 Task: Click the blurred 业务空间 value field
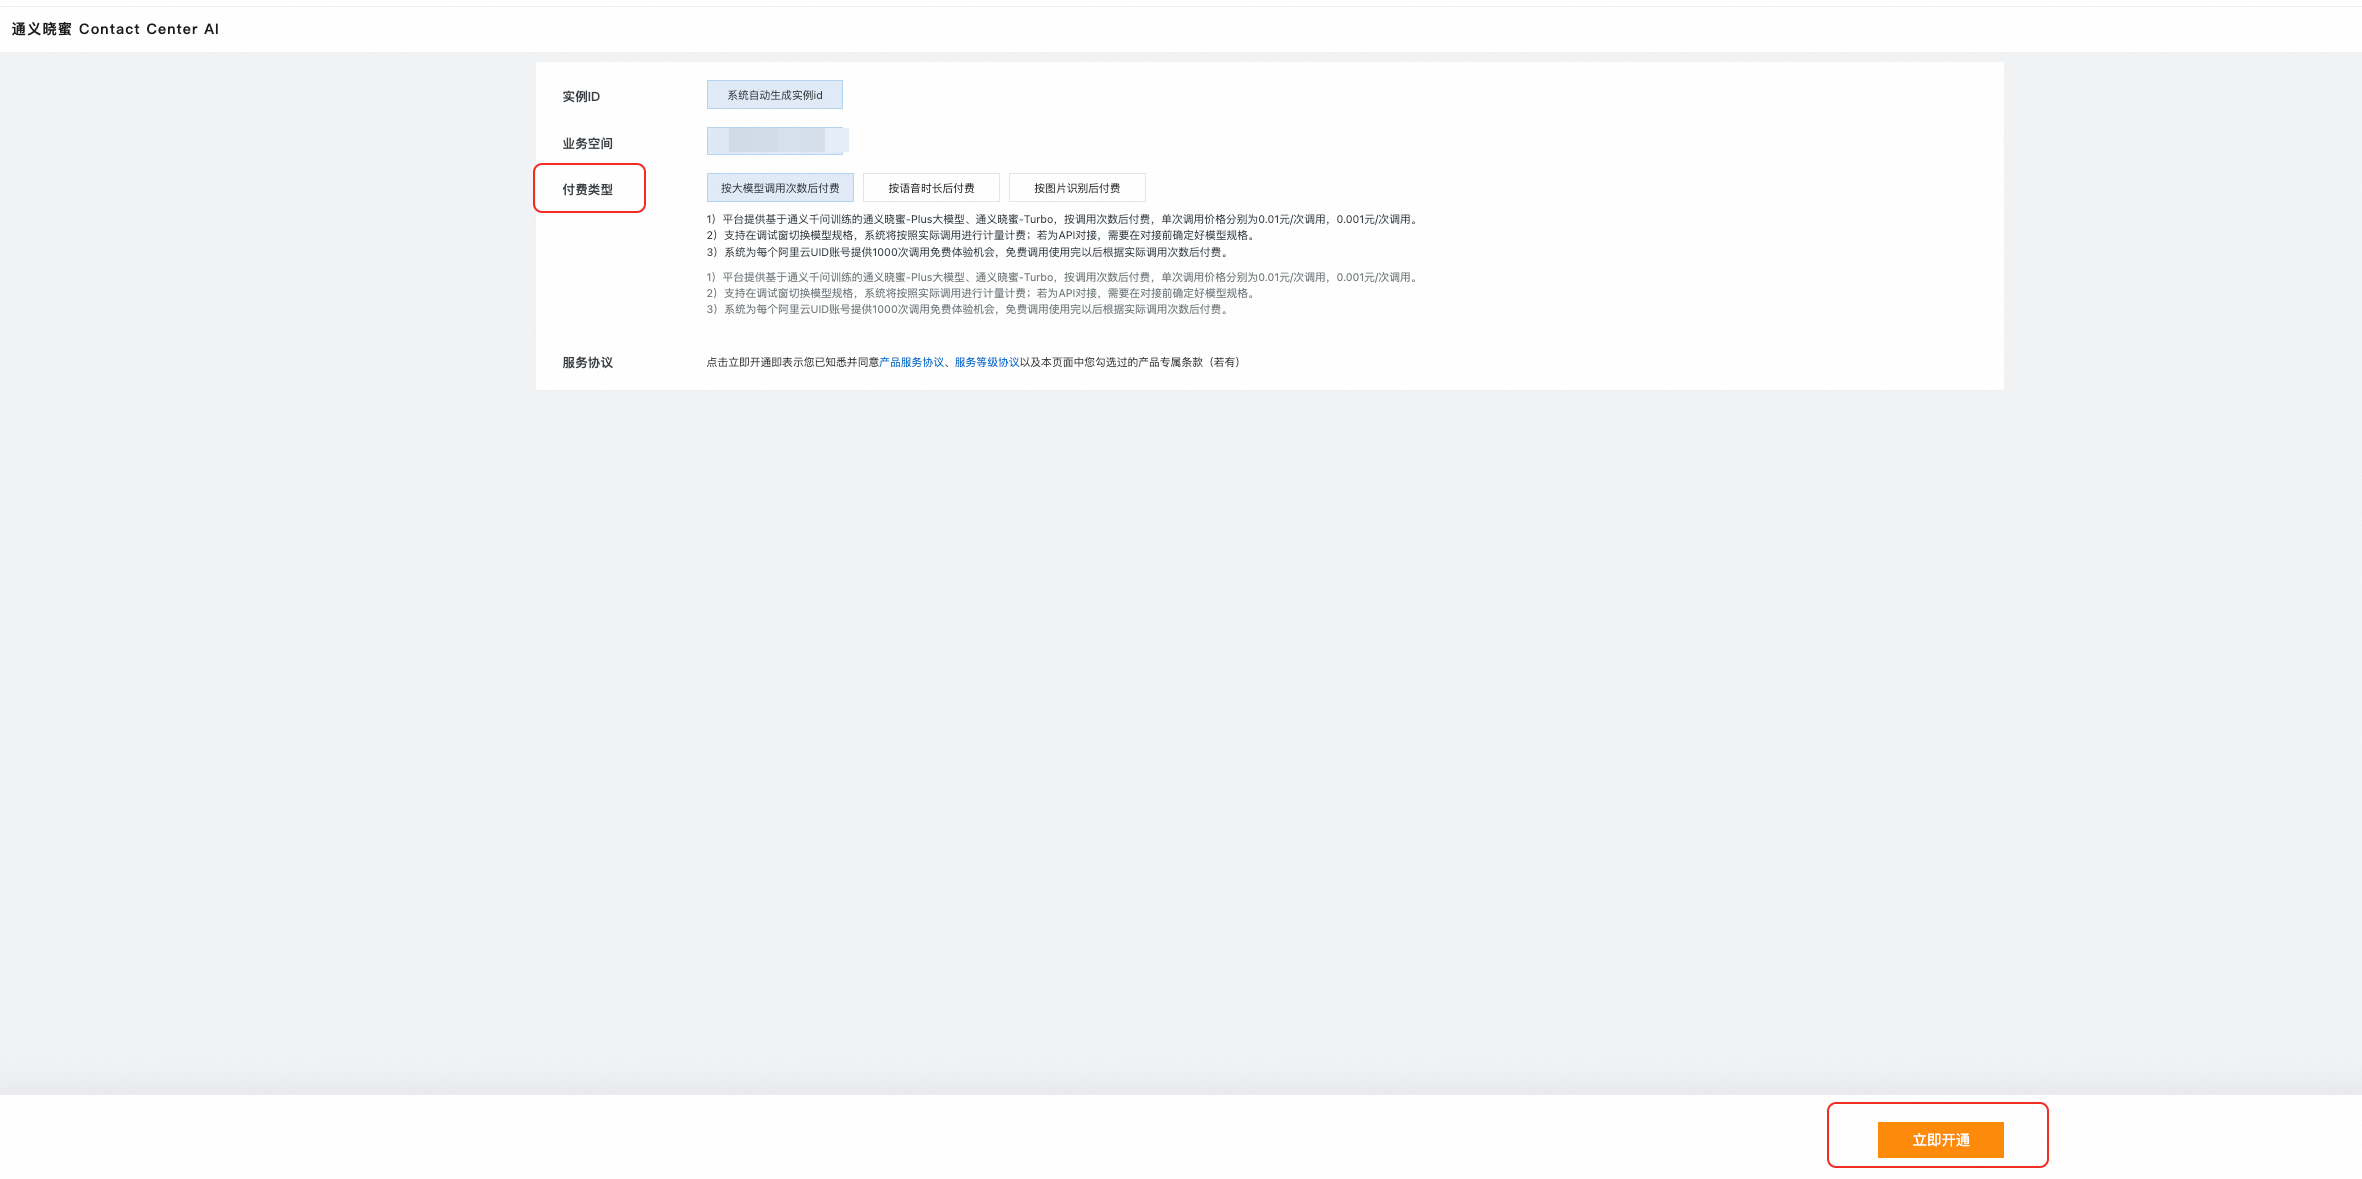point(777,141)
